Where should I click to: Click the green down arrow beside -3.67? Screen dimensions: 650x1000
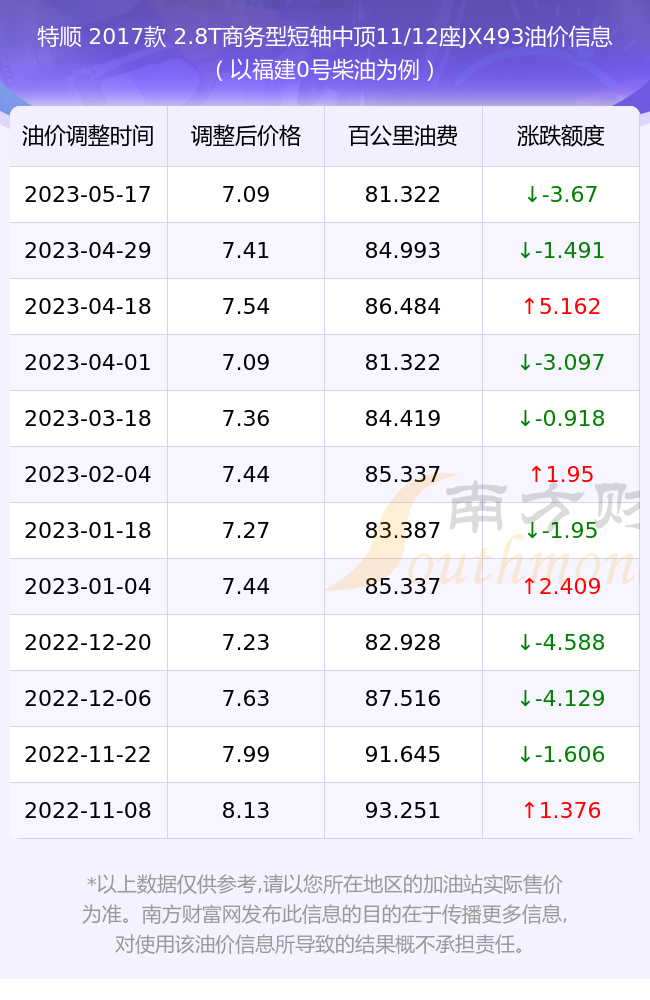click(532, 195)
